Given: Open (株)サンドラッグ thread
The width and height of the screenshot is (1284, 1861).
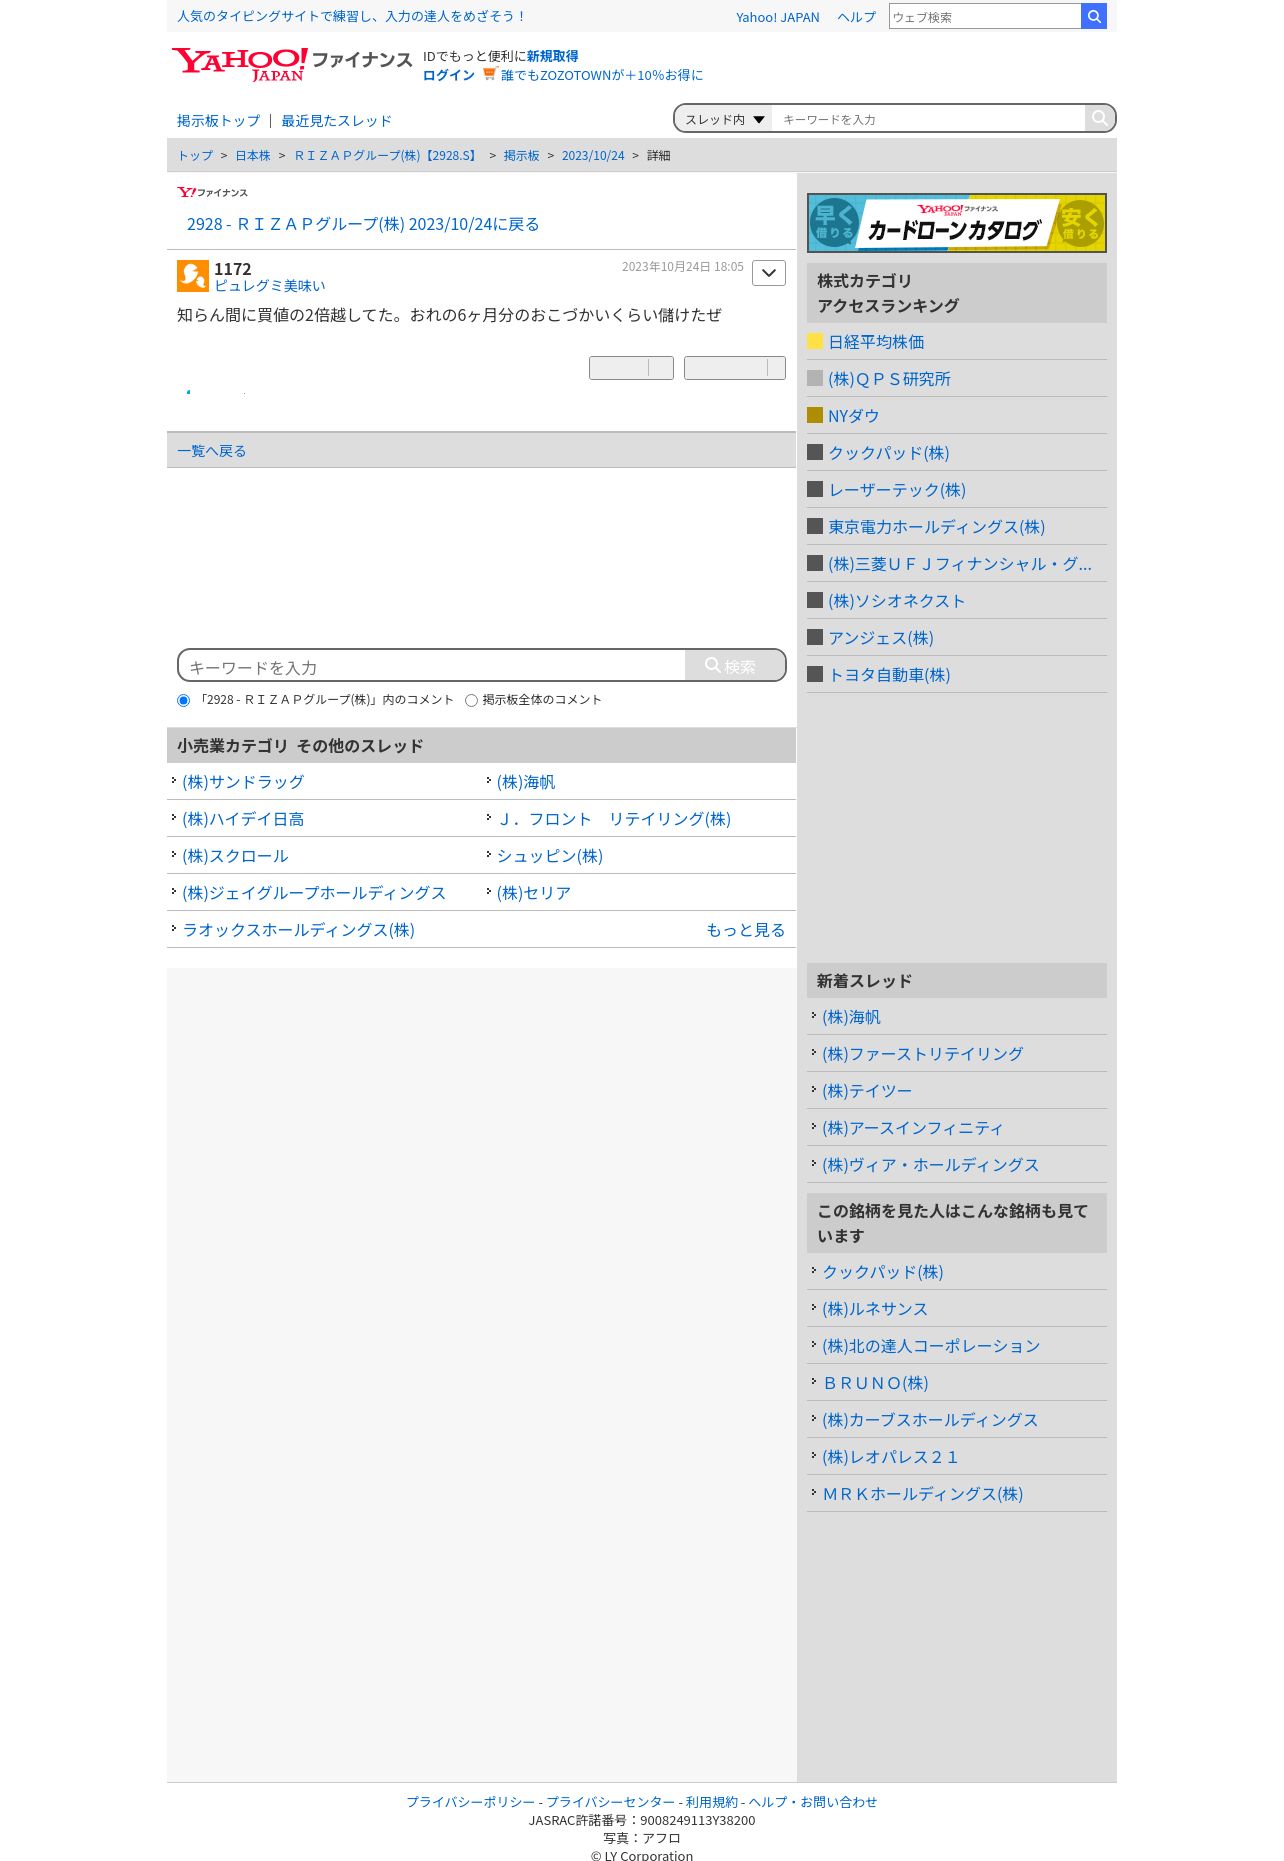Looking at the screenshot, I should [243, 782].
